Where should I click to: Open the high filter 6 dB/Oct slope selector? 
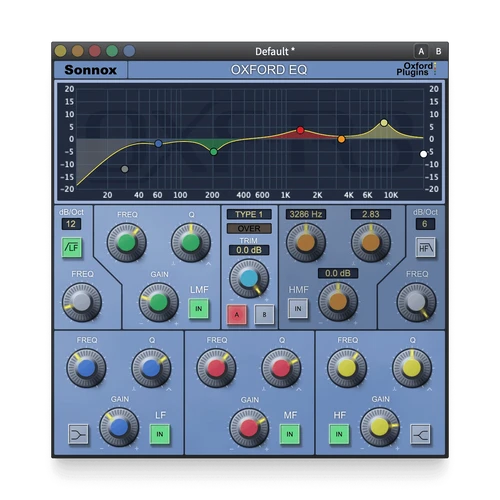click(425, 224)
